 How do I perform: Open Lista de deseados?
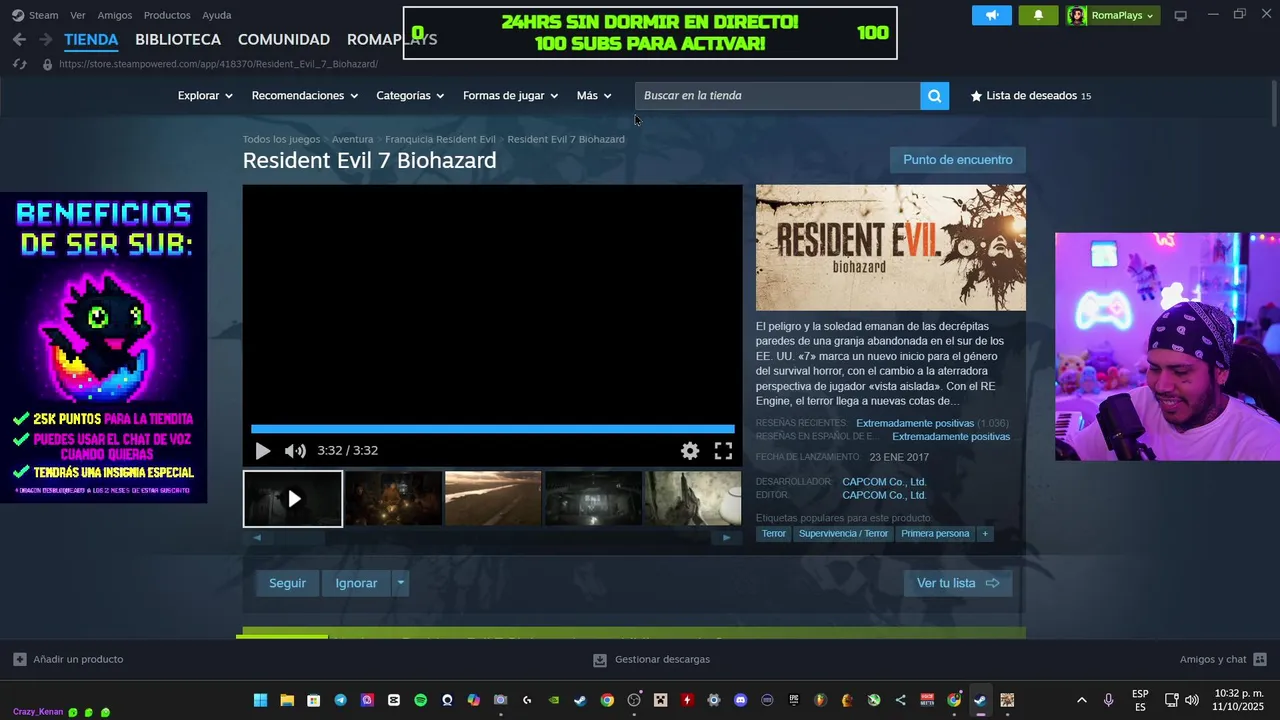[1031, 96]
